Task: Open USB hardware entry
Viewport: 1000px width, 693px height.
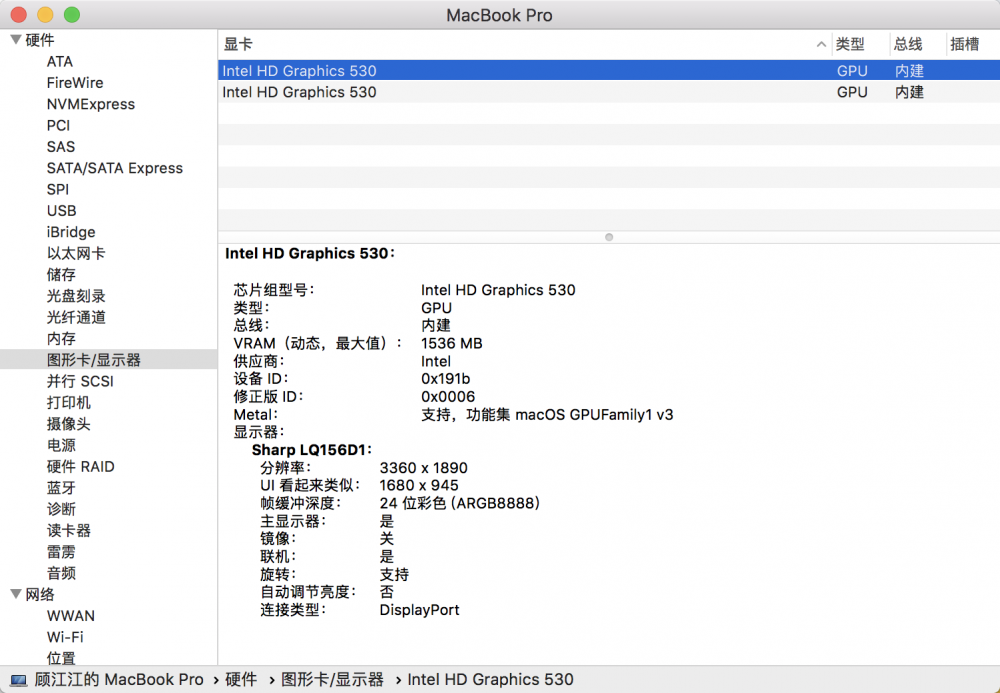Action: coord(61,211)
